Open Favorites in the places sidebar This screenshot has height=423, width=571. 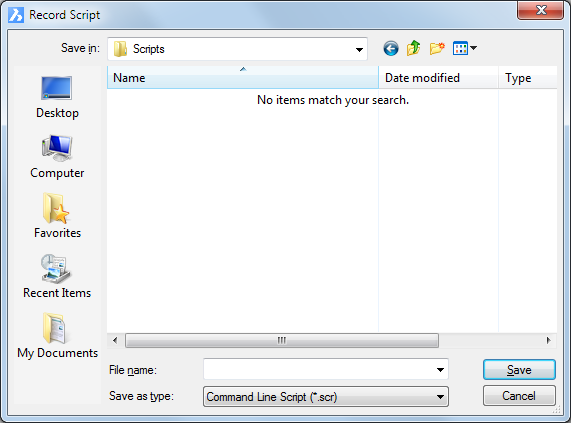pyautogui.click(x=57, y=216)
